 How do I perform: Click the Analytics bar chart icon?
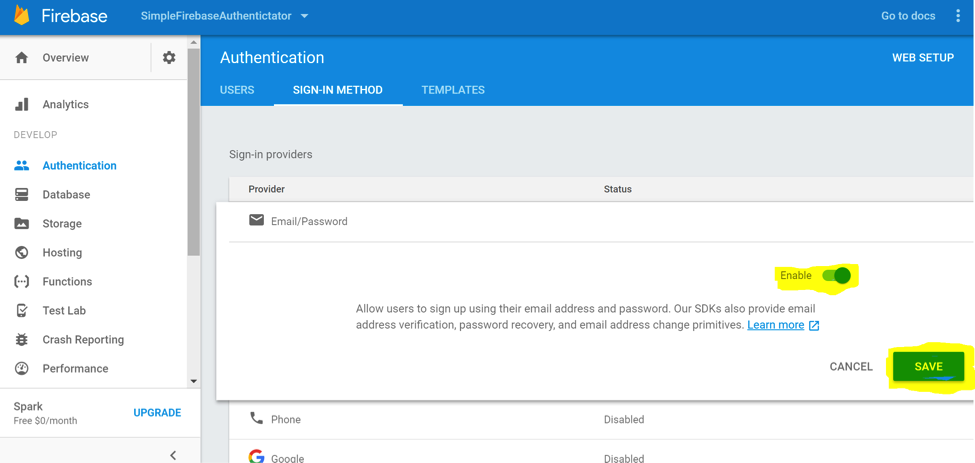pyautogui.click(x=22, y=104)
